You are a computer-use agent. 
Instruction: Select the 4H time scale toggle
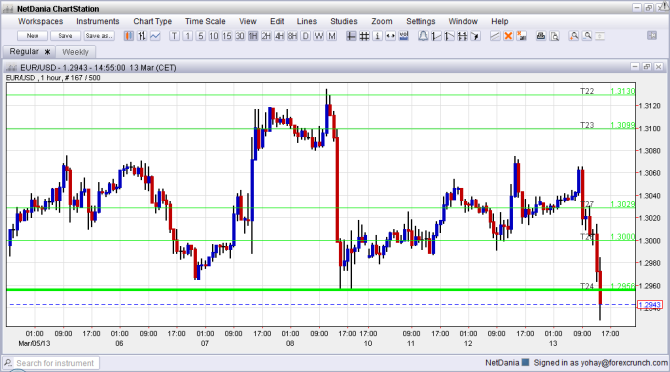coord(279,36)
